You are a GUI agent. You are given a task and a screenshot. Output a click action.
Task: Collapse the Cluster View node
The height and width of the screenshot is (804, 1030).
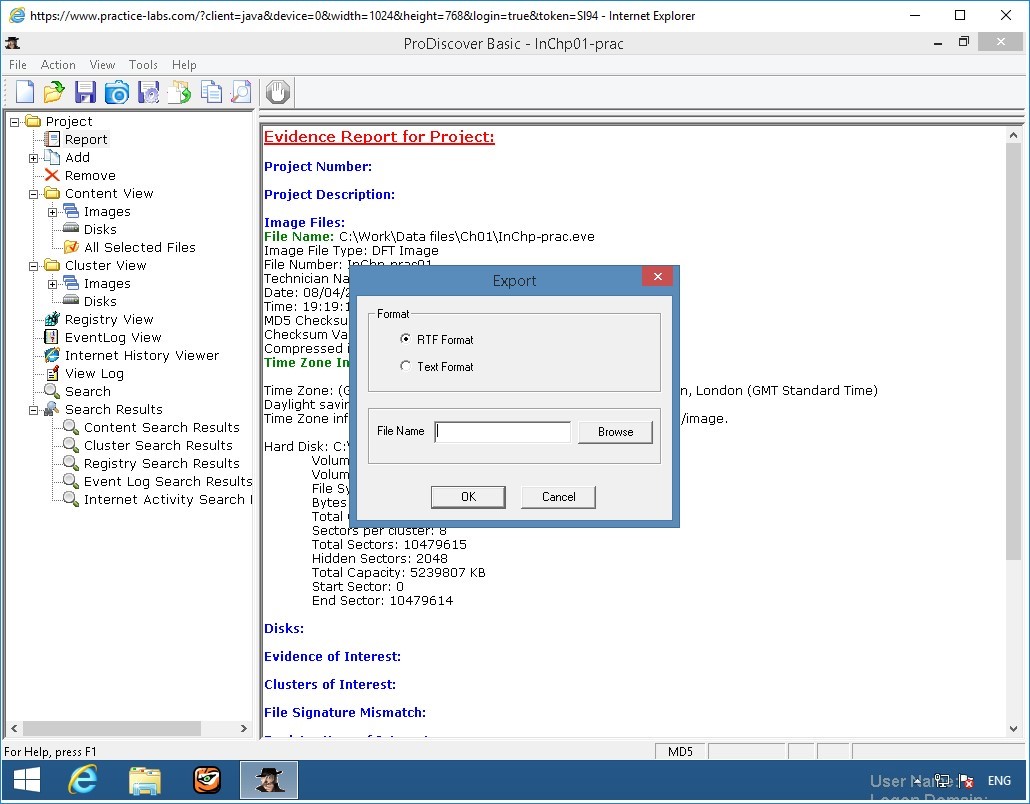[34, 266]
